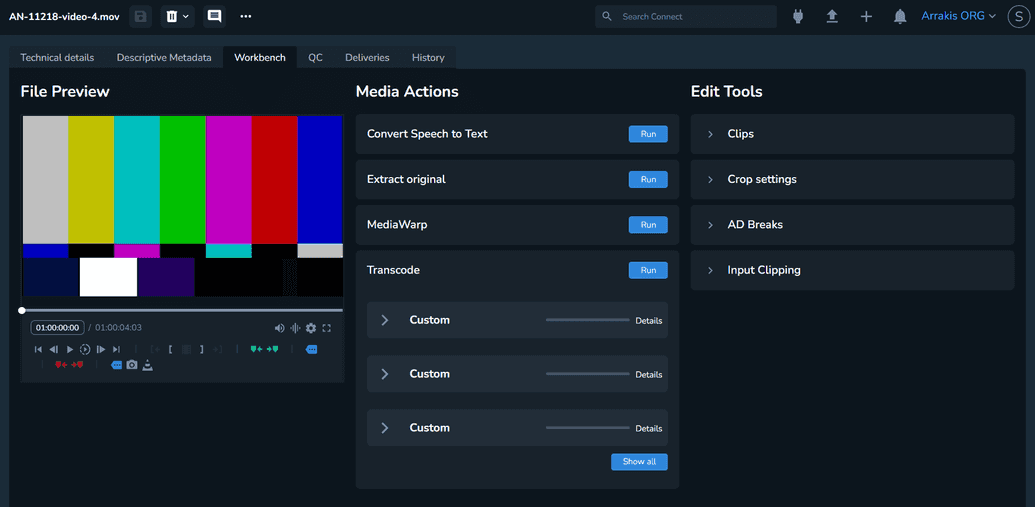Viewport: 1035px width, 507px height.
Task: Play the video
Action: pyautogui.click(x=70, y=349)
